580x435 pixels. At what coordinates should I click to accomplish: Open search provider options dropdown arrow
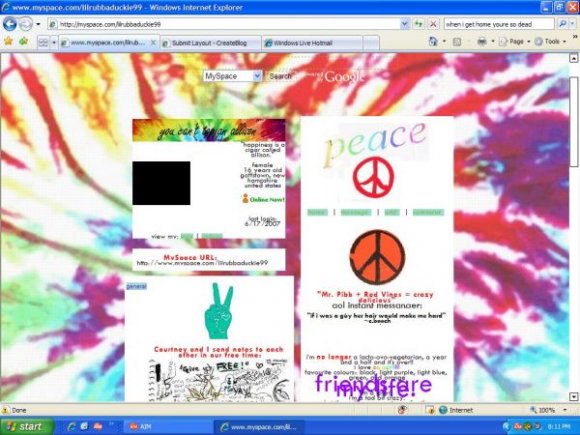(x=573, y=24)
